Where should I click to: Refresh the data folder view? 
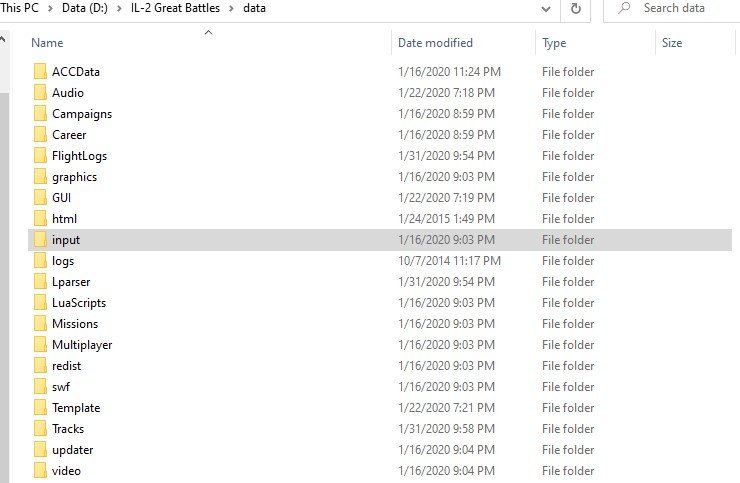(x=576, y=8)
